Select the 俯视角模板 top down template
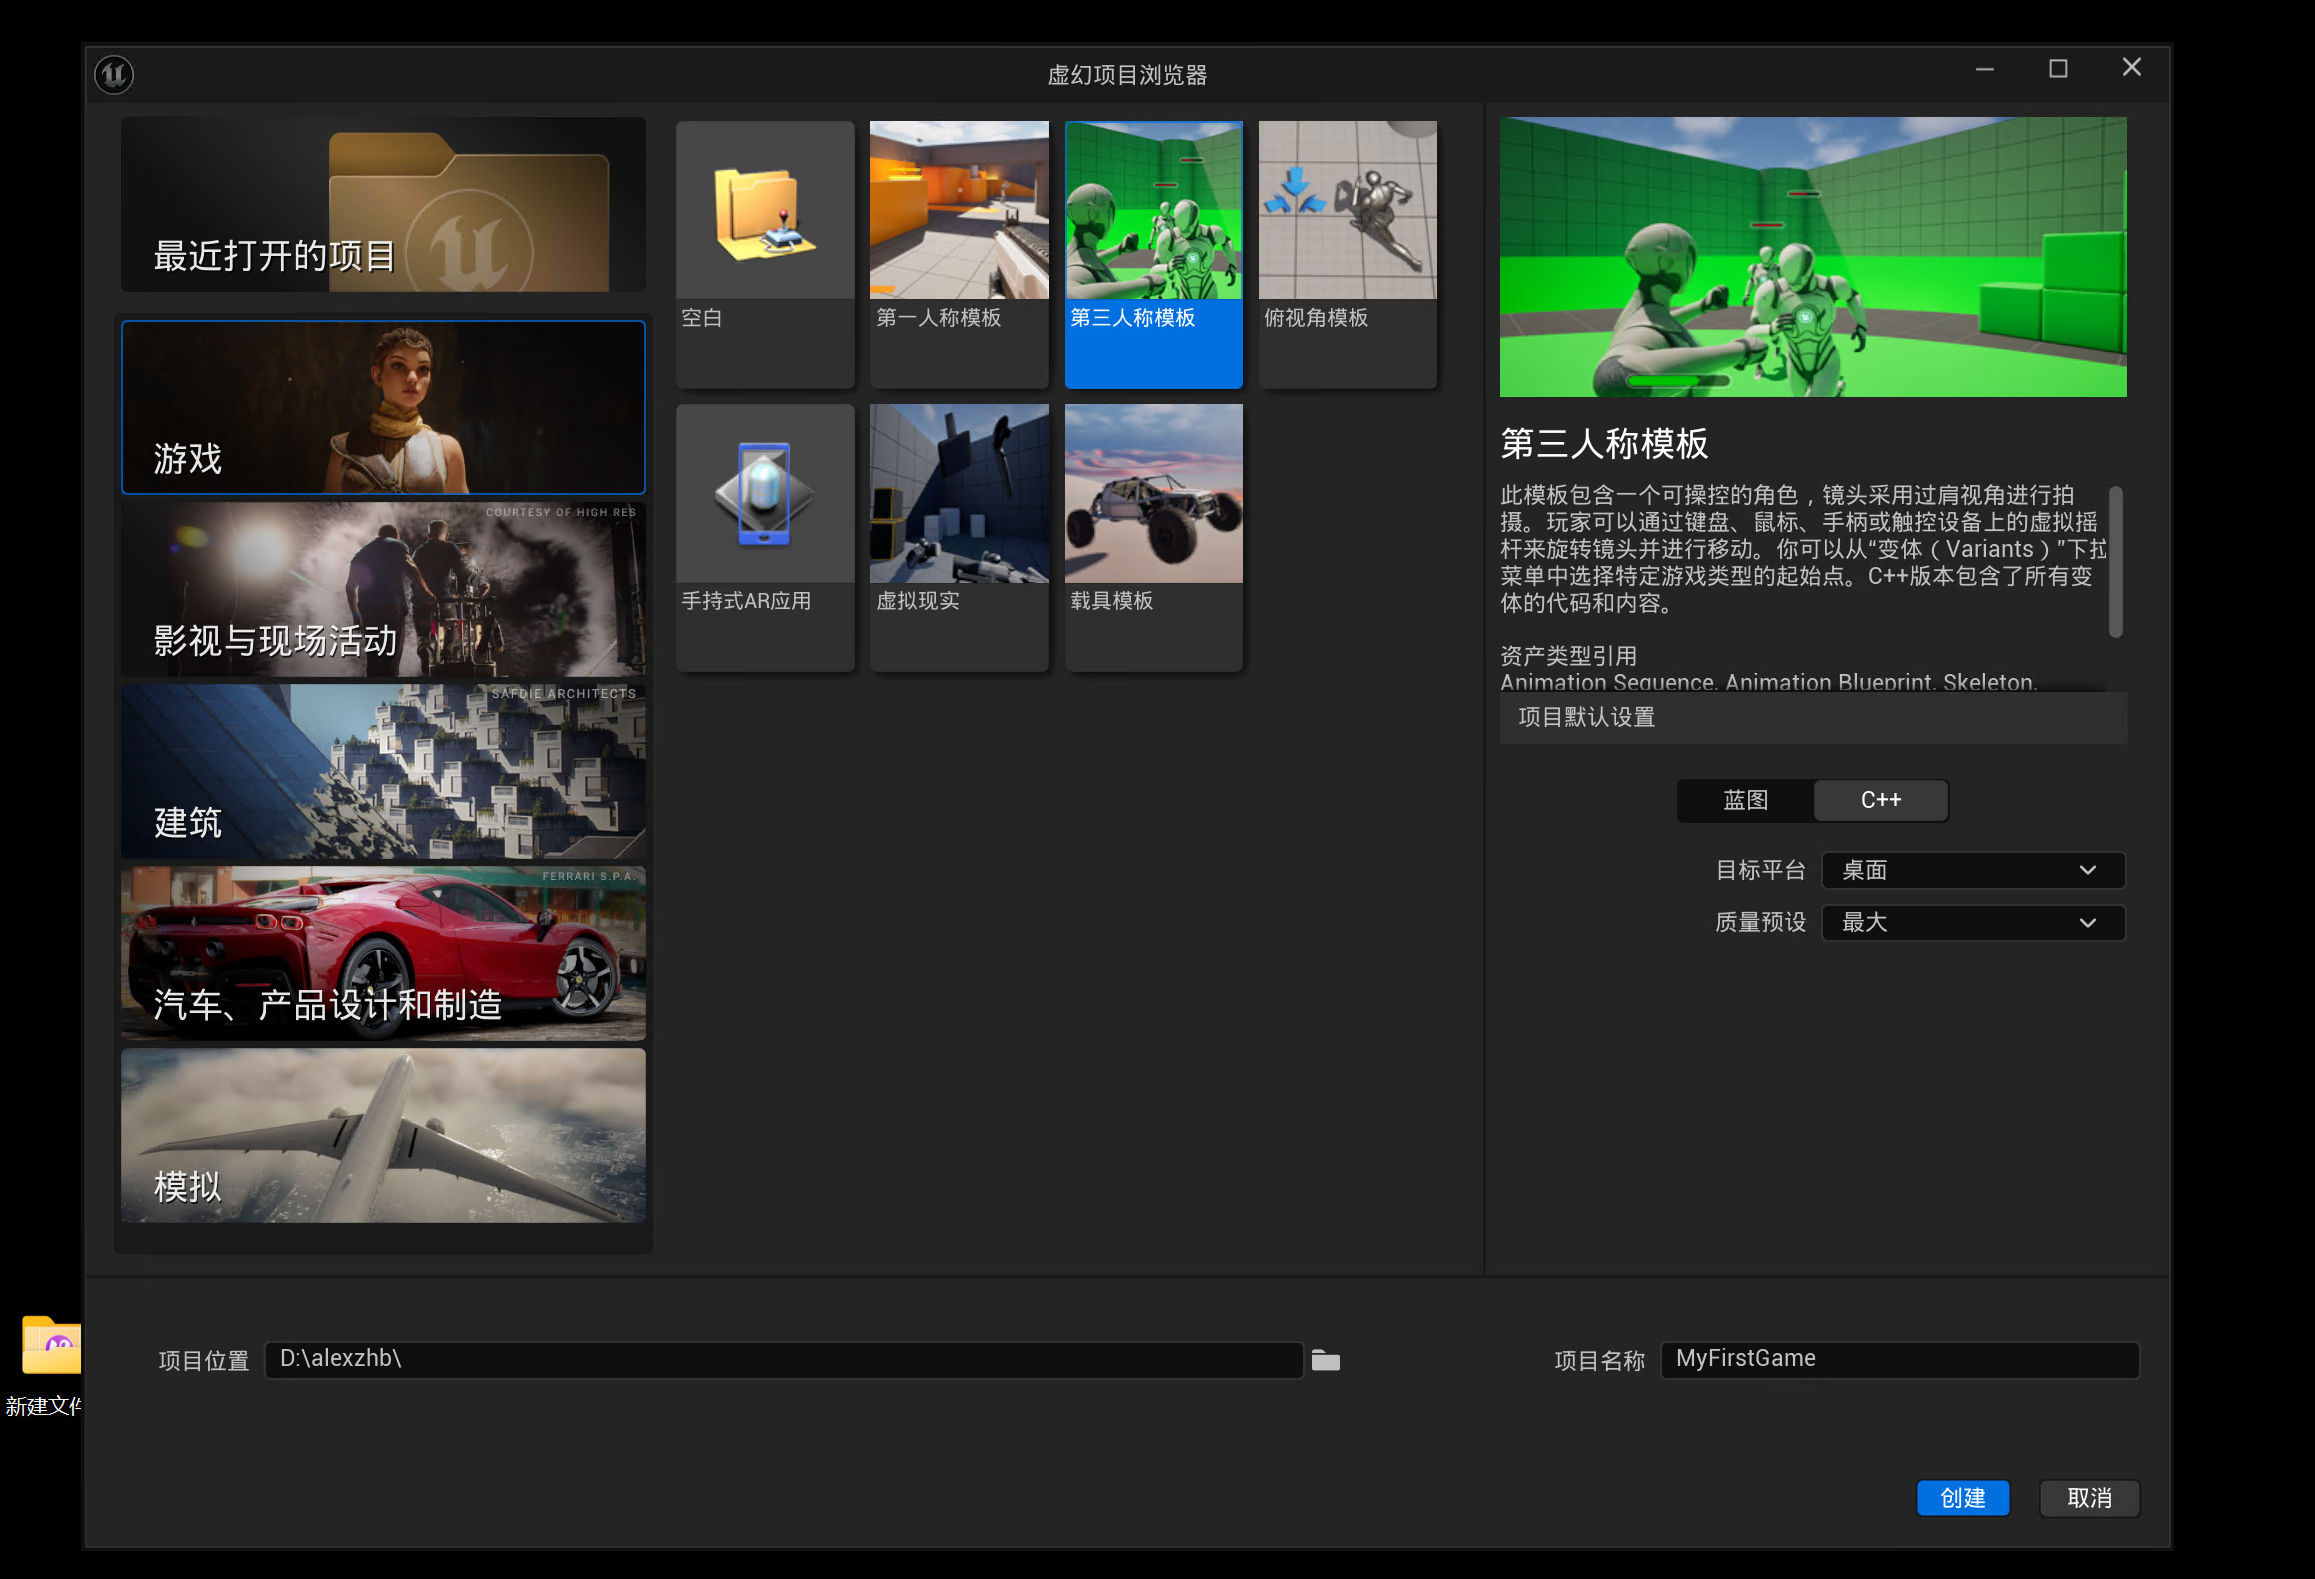 [1347, 254]
